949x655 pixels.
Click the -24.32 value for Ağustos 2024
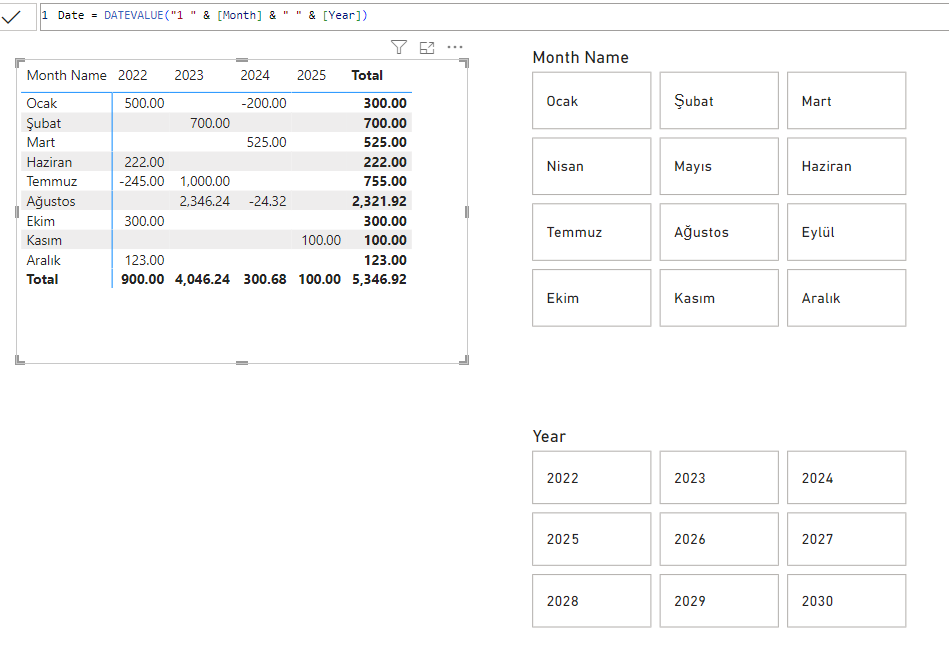[268, 201]
